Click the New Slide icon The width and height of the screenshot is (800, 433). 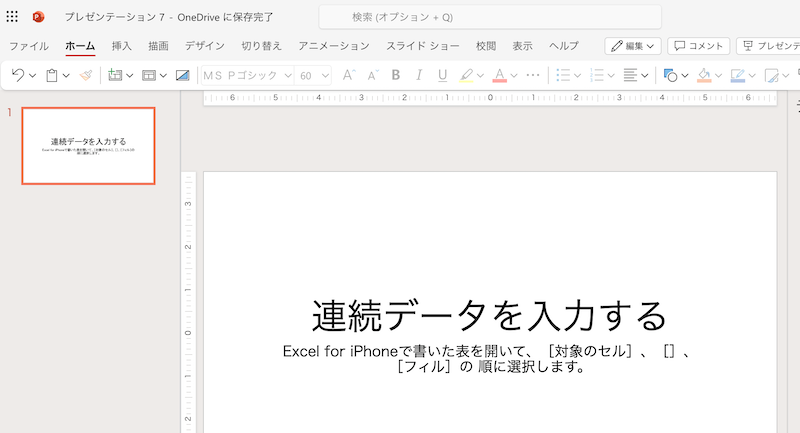point(115,75)
